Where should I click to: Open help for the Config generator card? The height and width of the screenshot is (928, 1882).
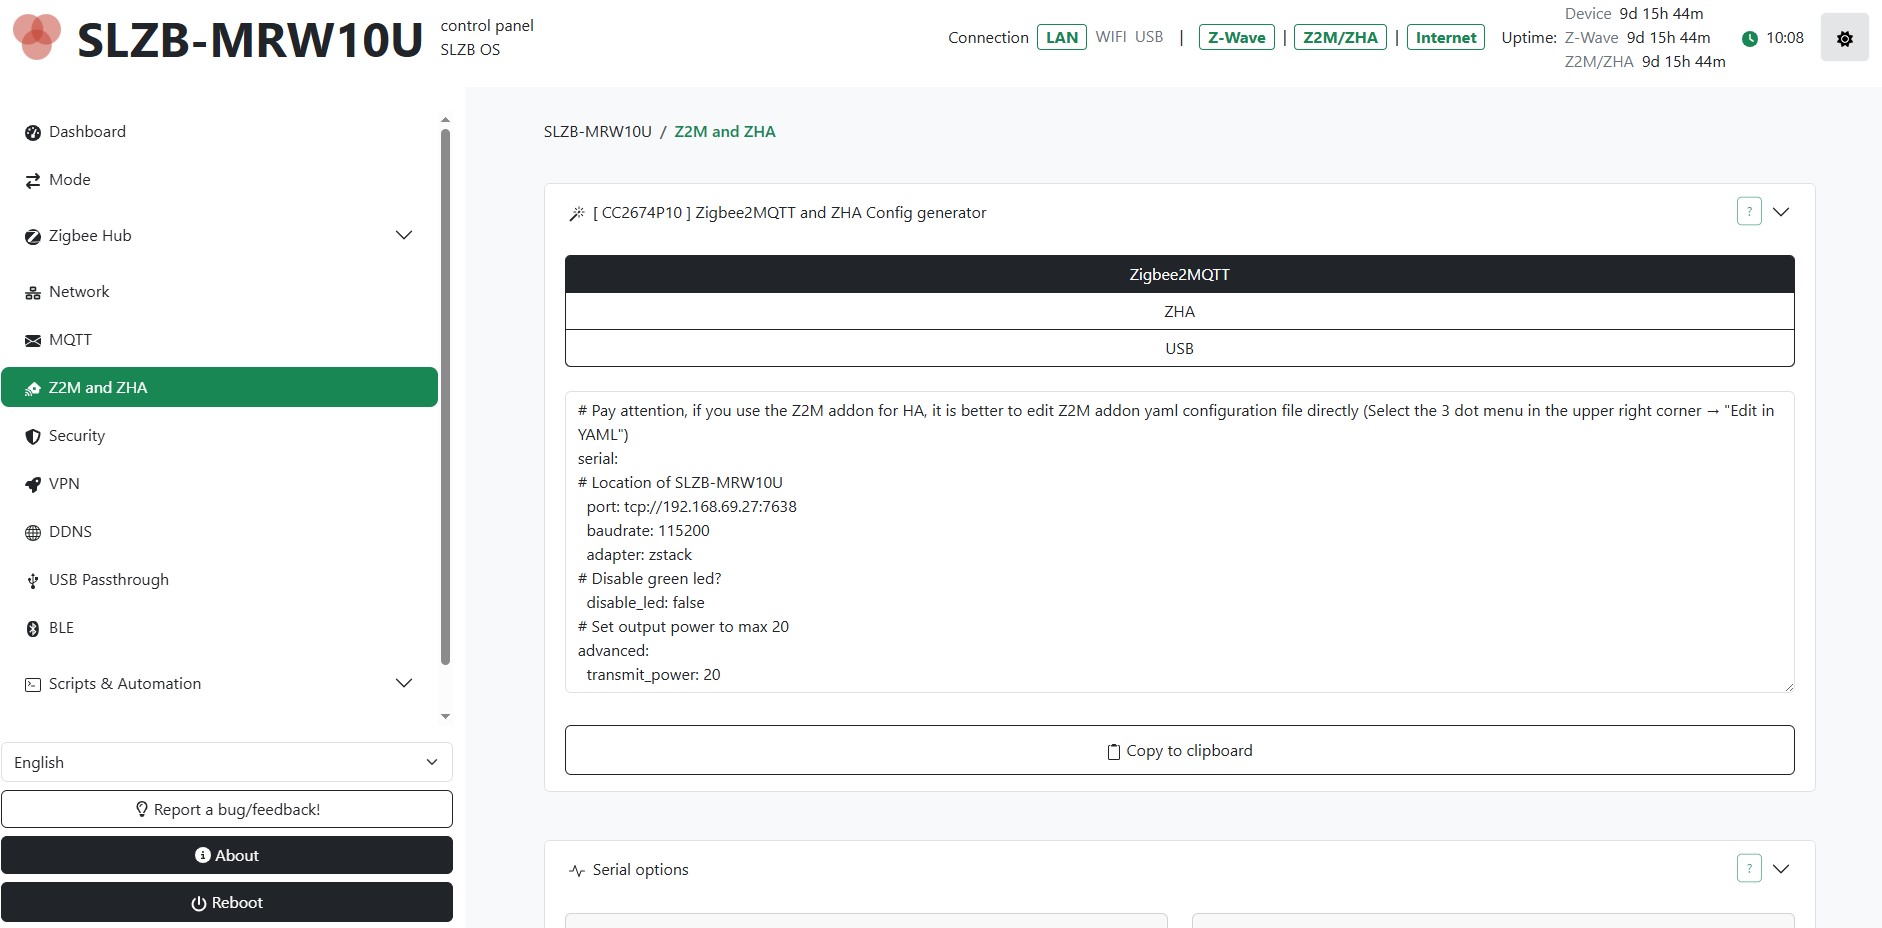(1749, 211)
